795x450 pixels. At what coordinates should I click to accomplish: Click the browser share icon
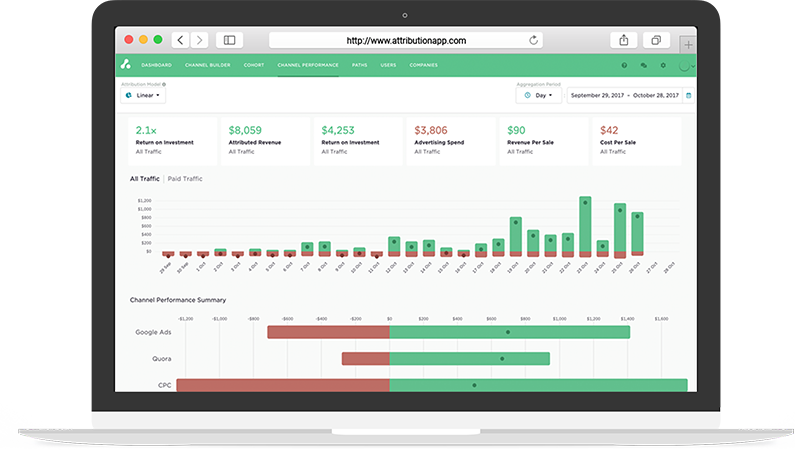(x=624, y=40)
